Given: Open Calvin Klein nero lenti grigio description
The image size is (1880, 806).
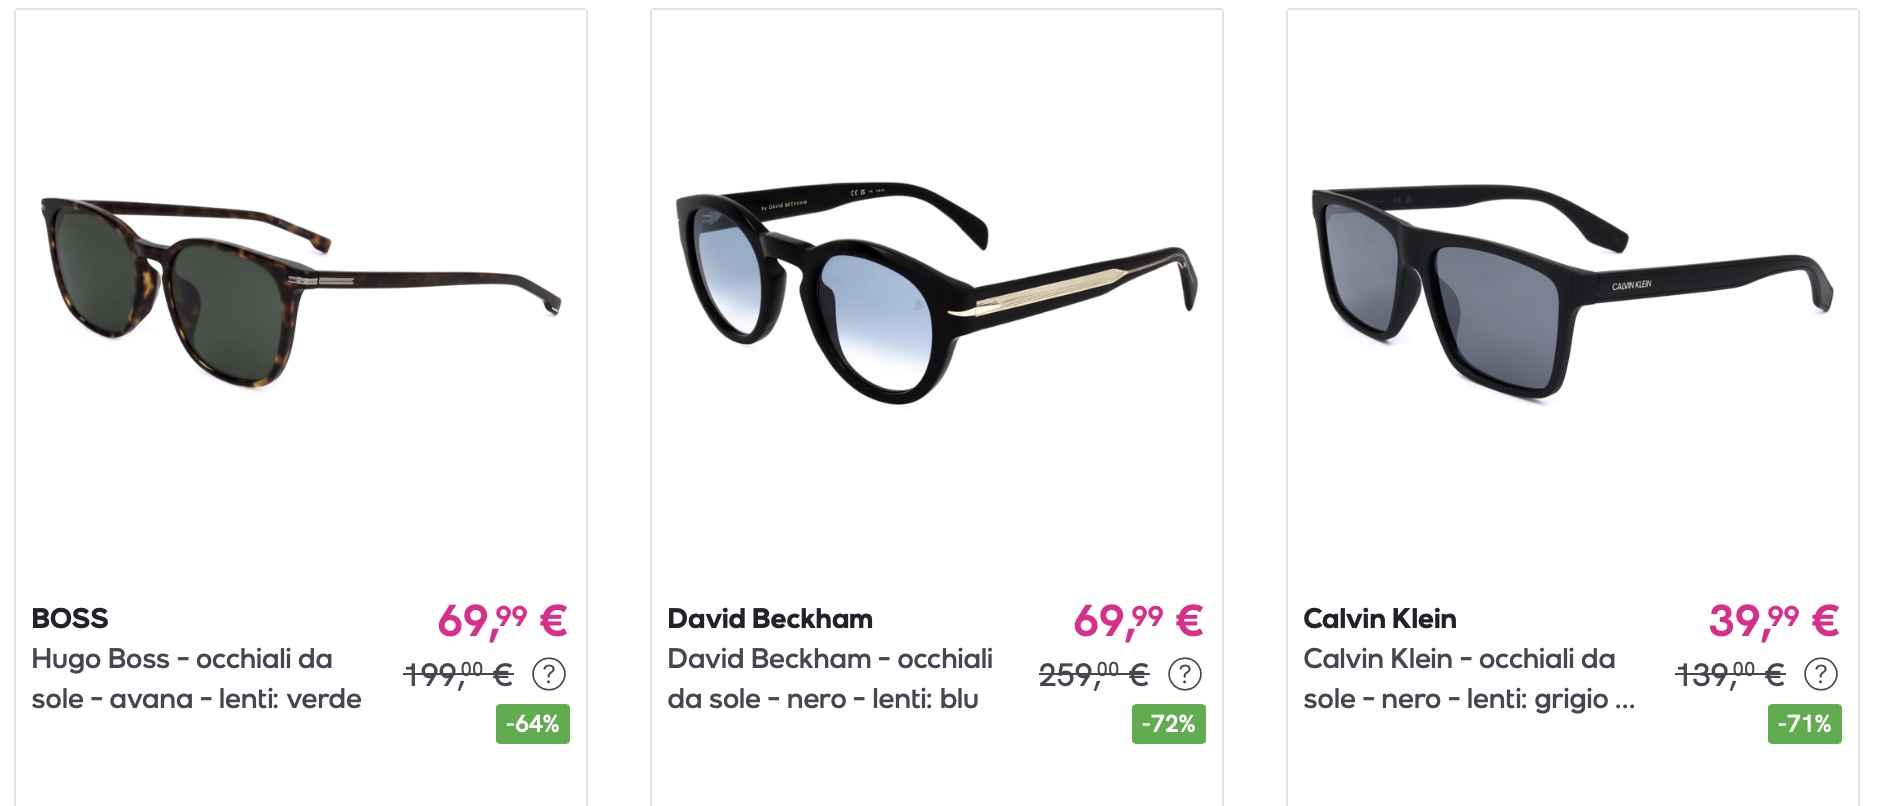Looking at the screenshot, I should tap(1469, 679).
